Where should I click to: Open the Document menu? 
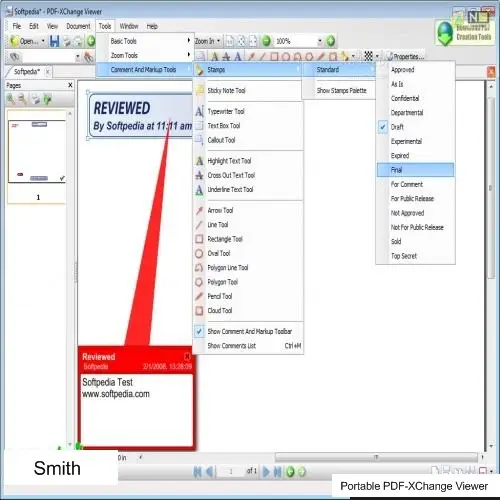click(78, 26)
